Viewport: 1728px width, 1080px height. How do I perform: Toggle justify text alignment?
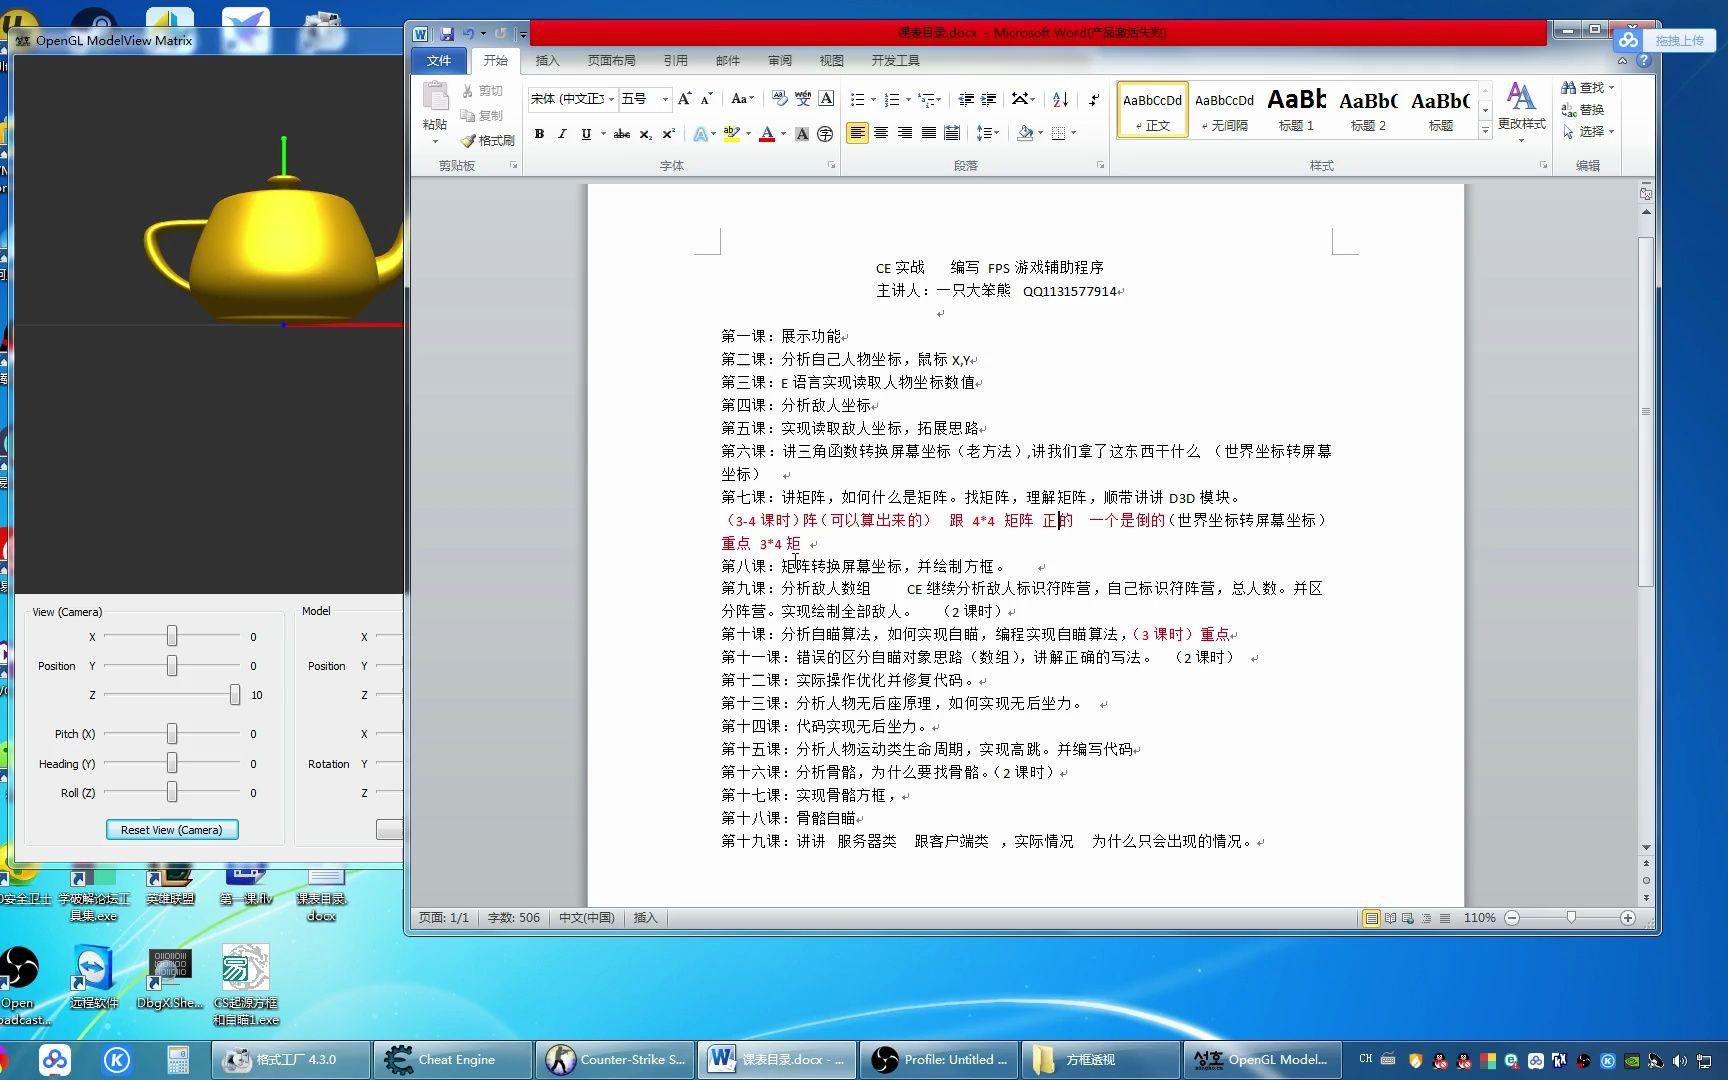[x=929, y=133]
